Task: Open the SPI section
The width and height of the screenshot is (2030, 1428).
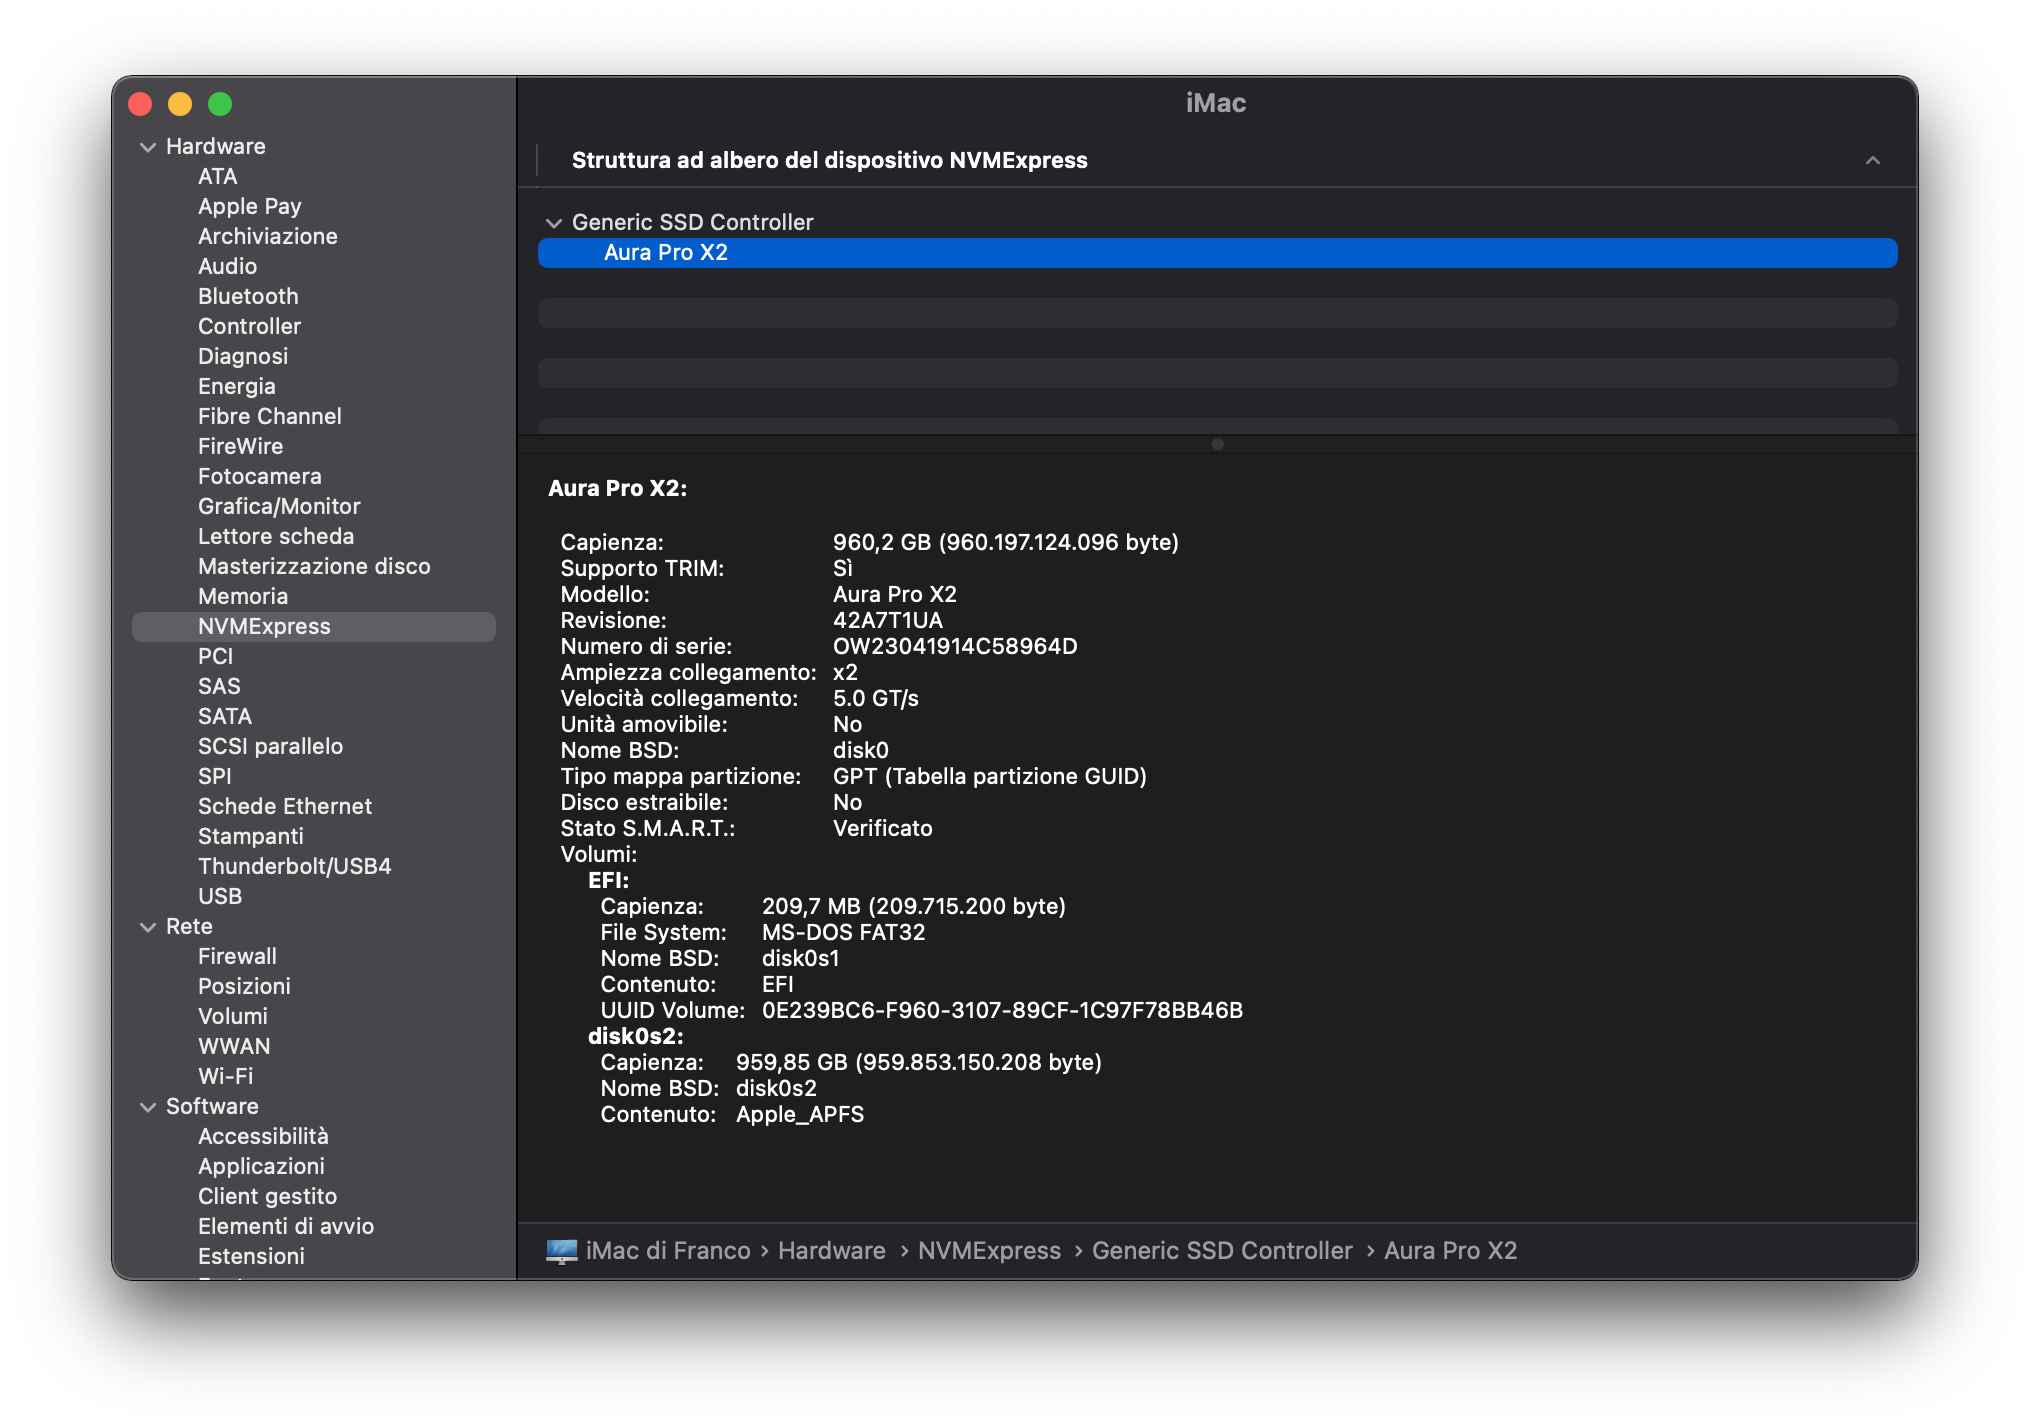Action: (x=215, y=776)
